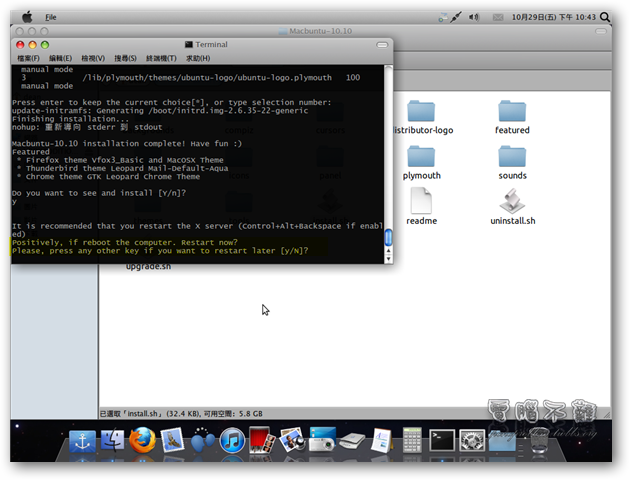630x480 pixels.
Task: Open the system preferences gear in the dock
Action: 472,441
